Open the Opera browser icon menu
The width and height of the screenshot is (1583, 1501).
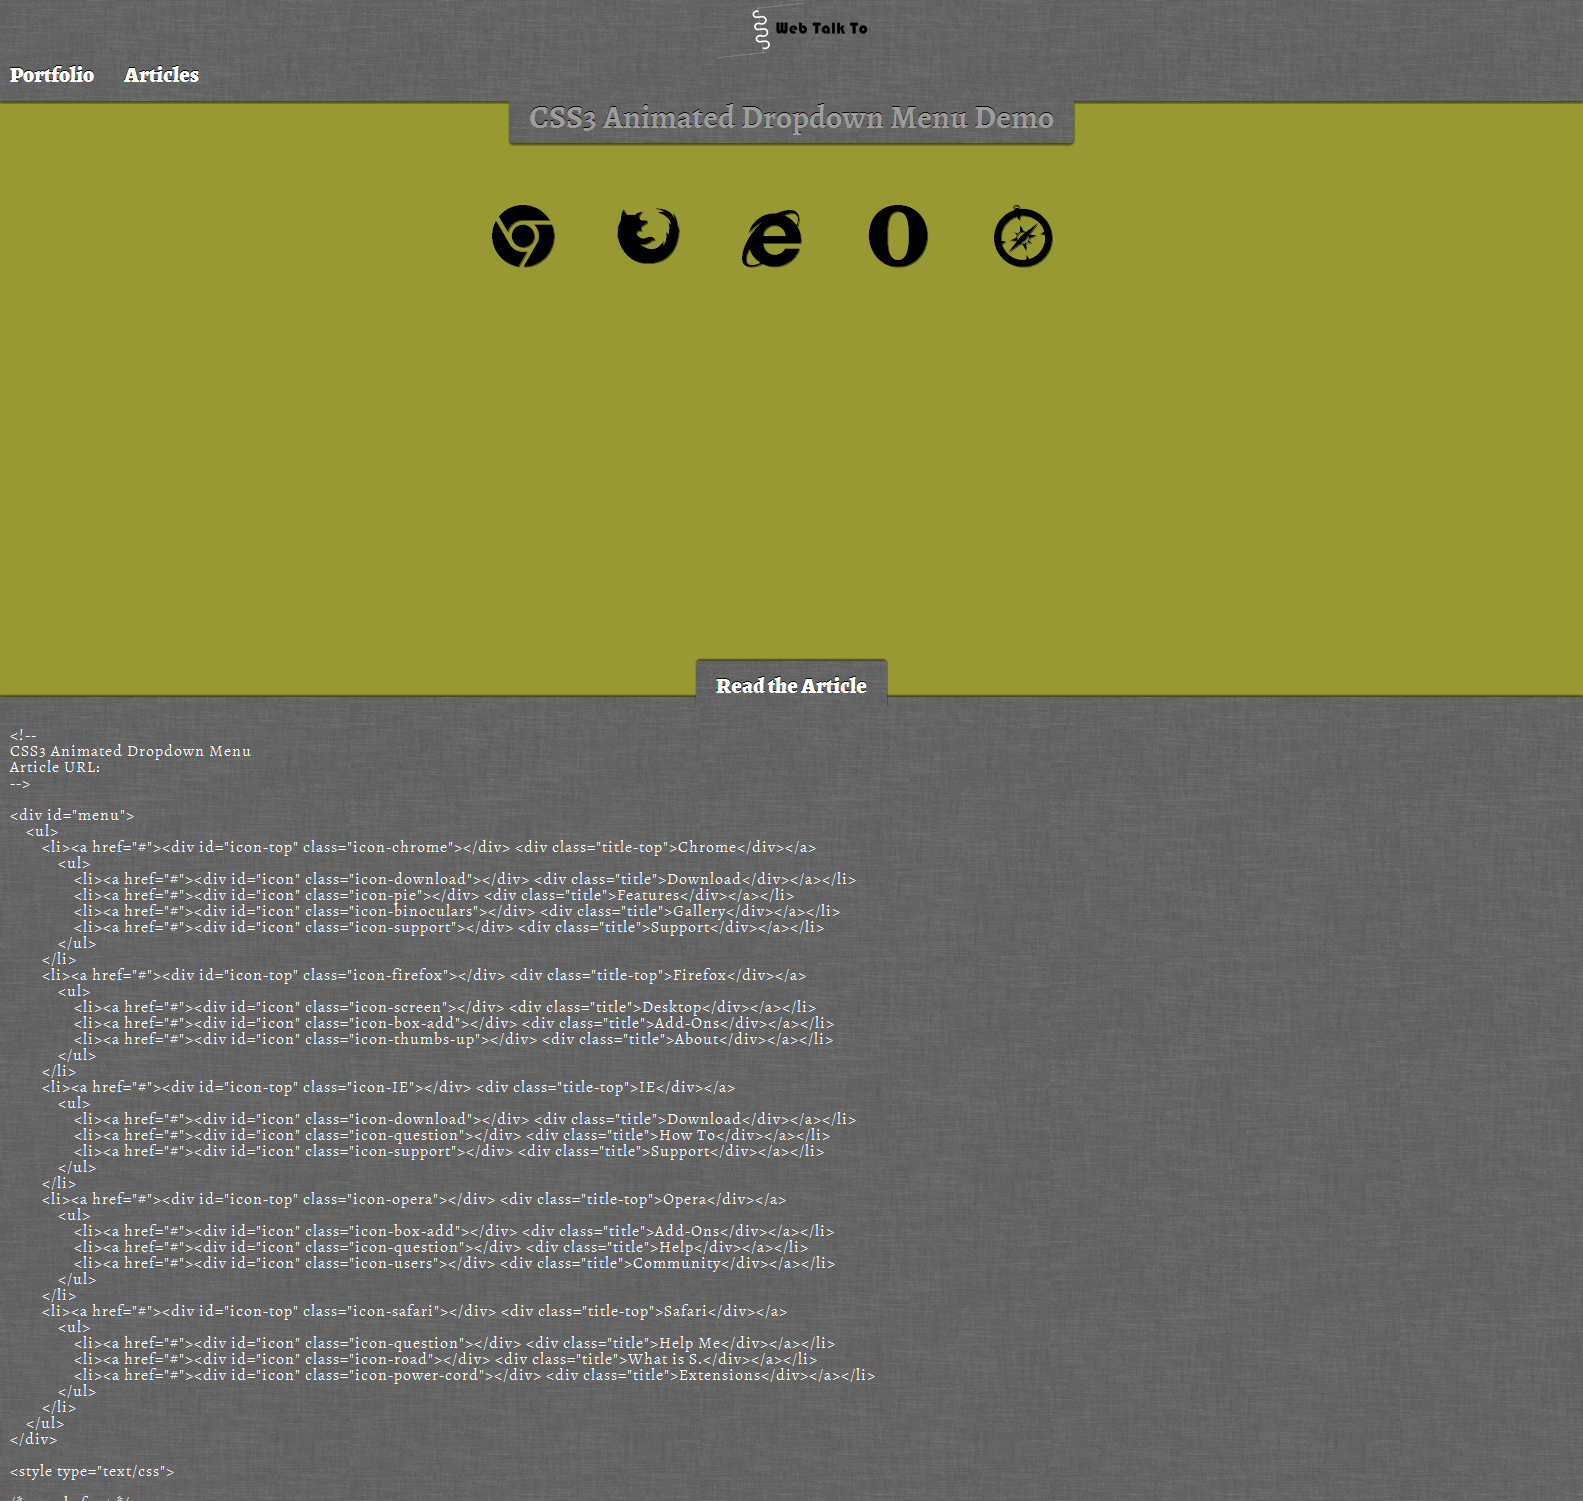tap(898, 236)
